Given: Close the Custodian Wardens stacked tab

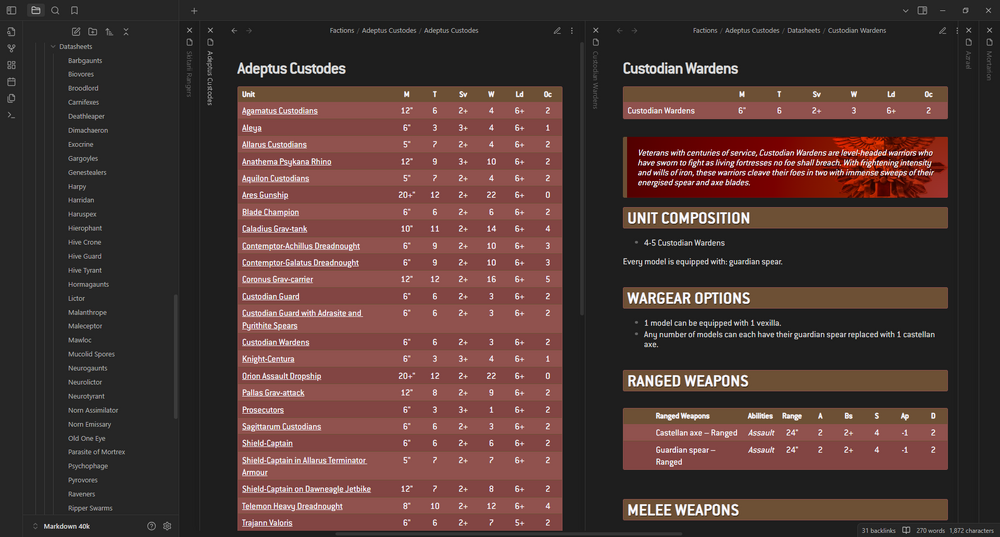Looking at the screenshot, I should 596,30.
